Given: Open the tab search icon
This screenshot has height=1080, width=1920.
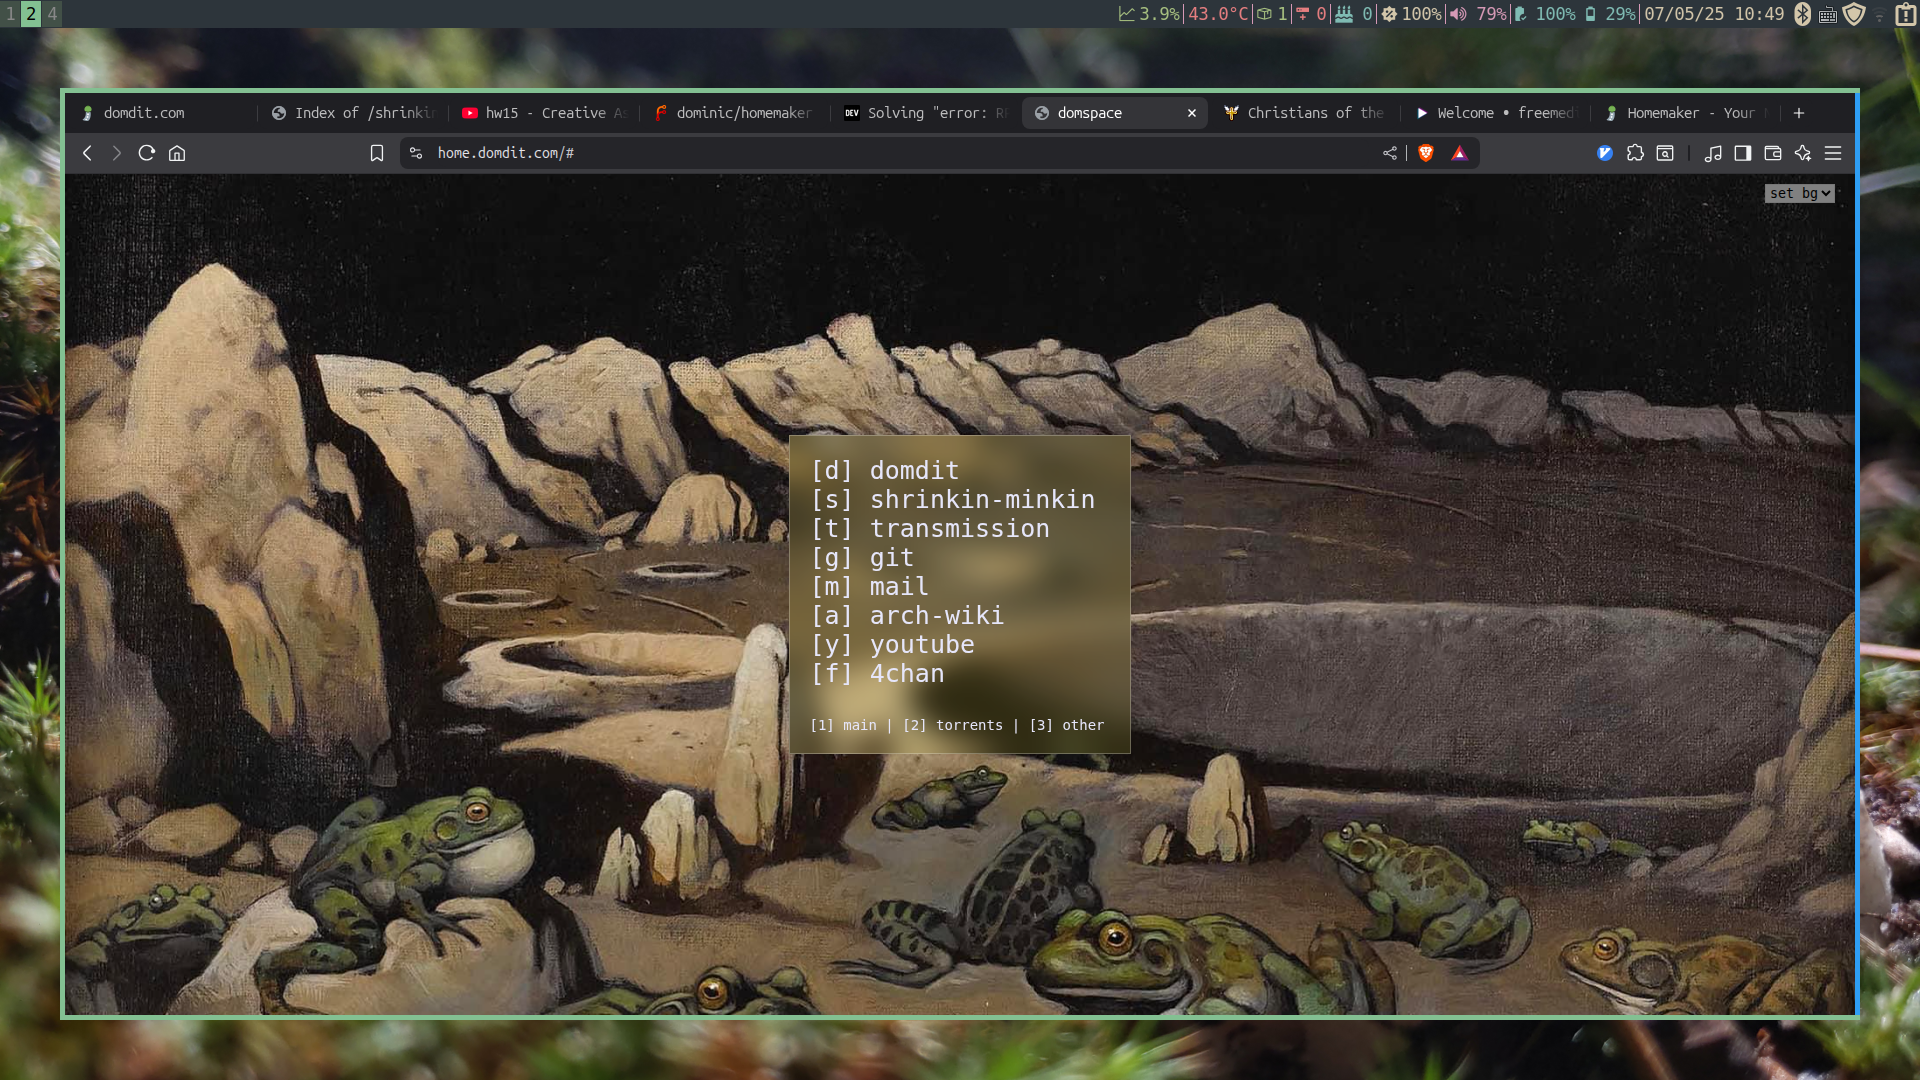Looking at the screenshot, I should tap(1665, 153).
